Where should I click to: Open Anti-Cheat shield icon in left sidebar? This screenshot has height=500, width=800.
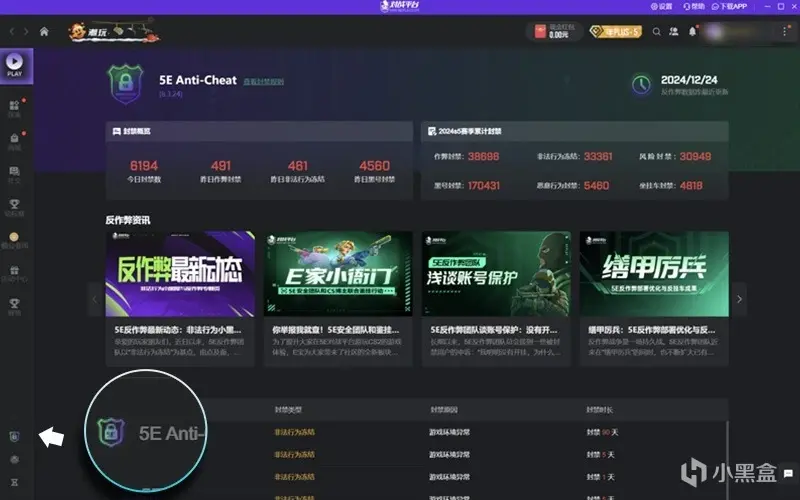pyautogui.click(x=14, y=437)
